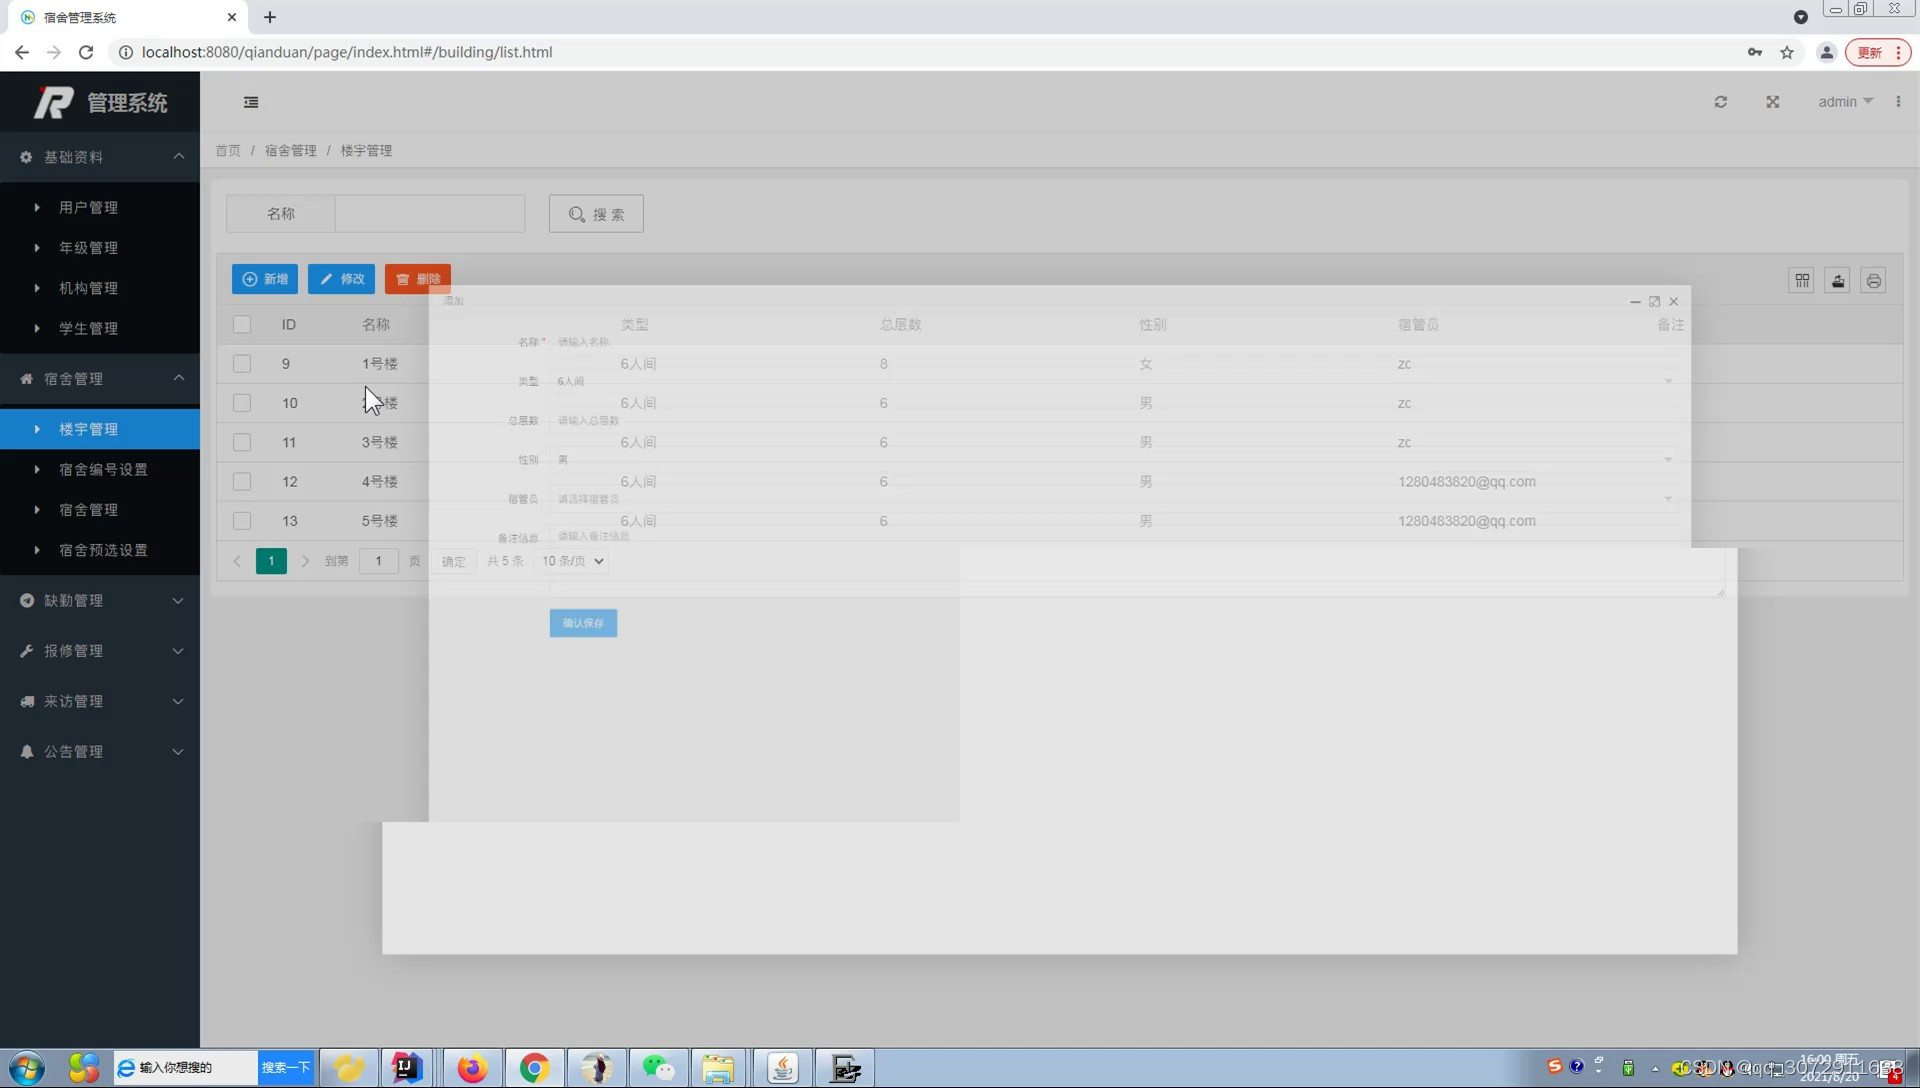Open the 宿管员 dropdown in the dialog

tap(1115, 499)
